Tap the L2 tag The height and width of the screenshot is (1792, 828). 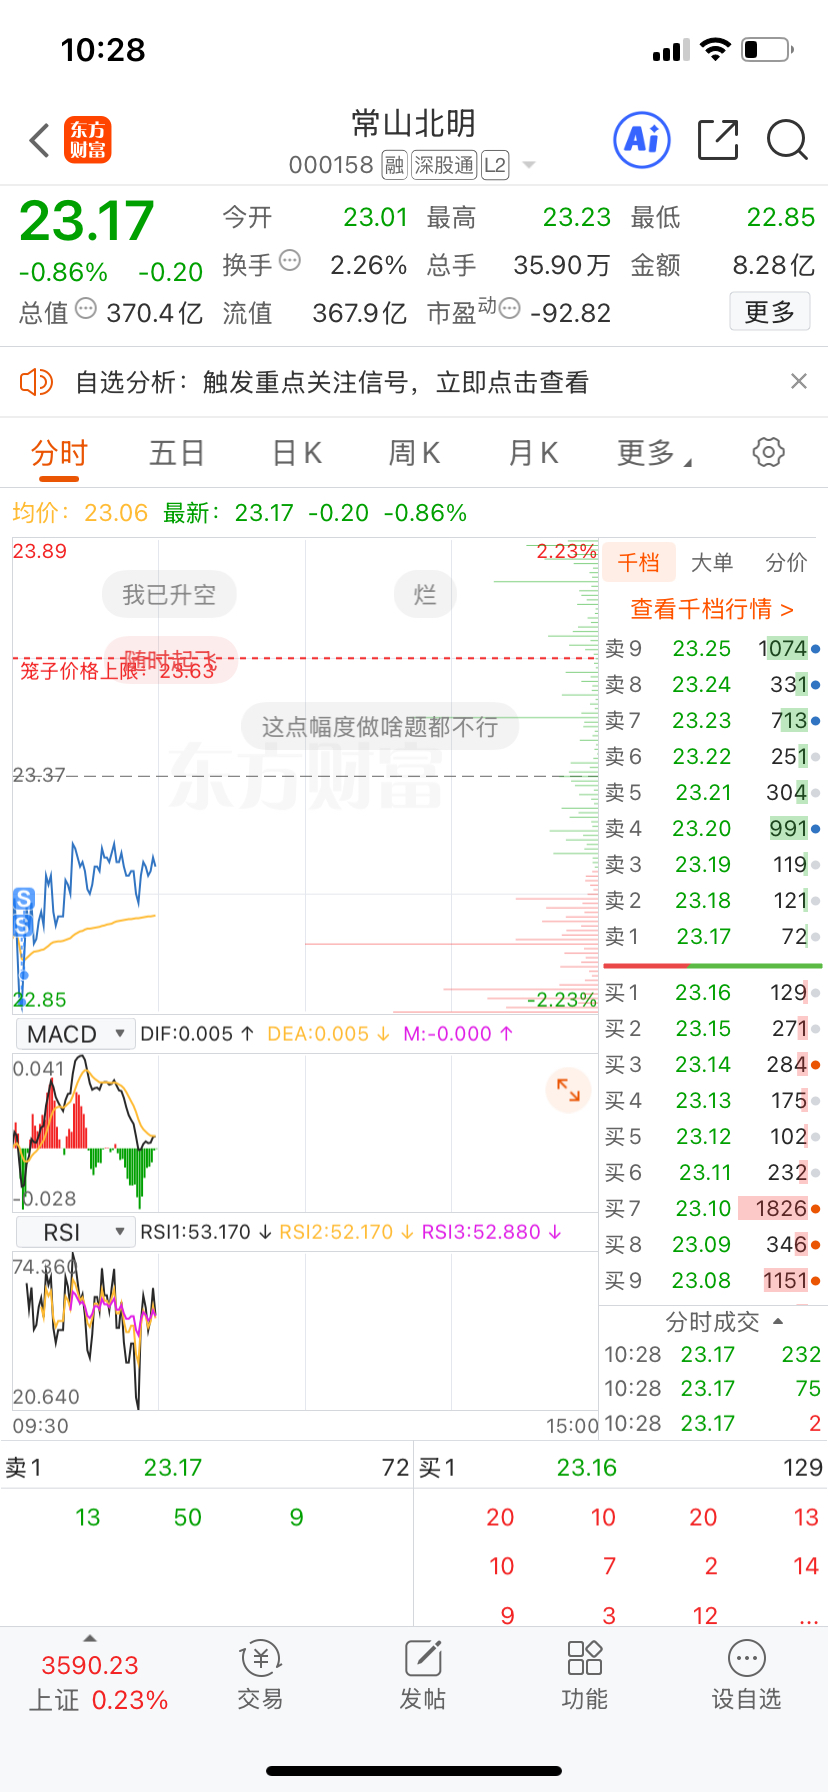pos(496,165)
